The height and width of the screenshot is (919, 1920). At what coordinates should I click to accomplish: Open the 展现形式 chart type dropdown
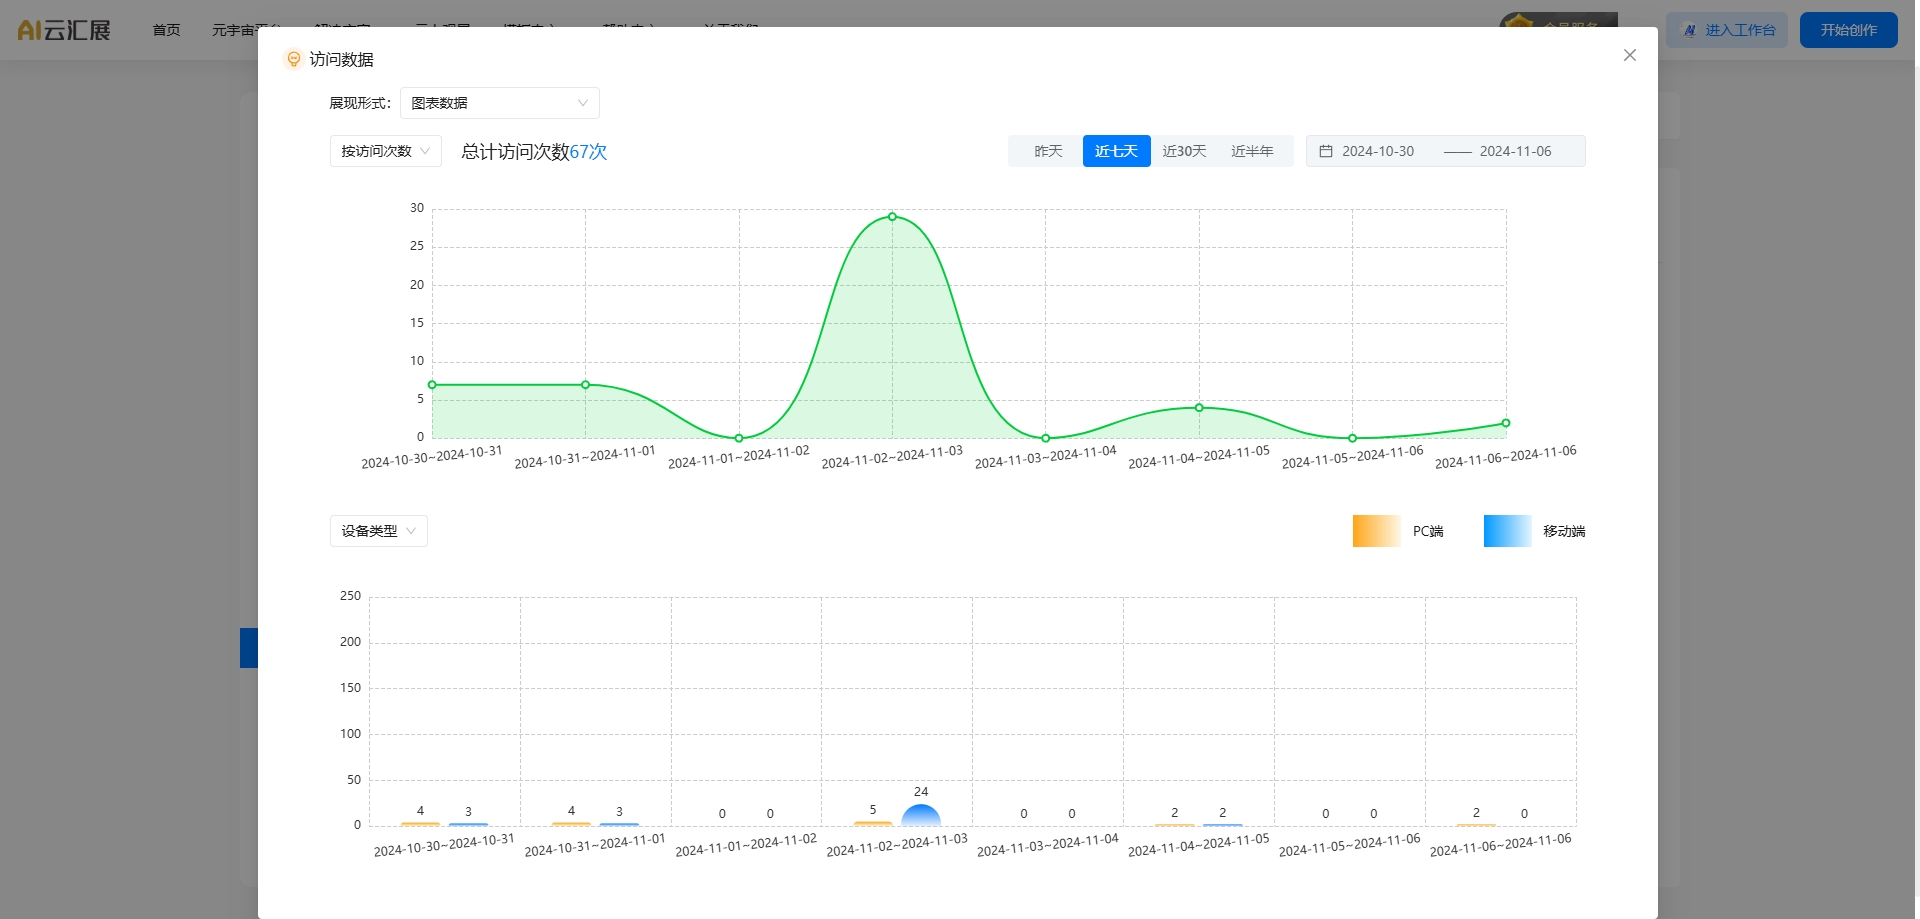pyautogui.click(x=499, y=102)
